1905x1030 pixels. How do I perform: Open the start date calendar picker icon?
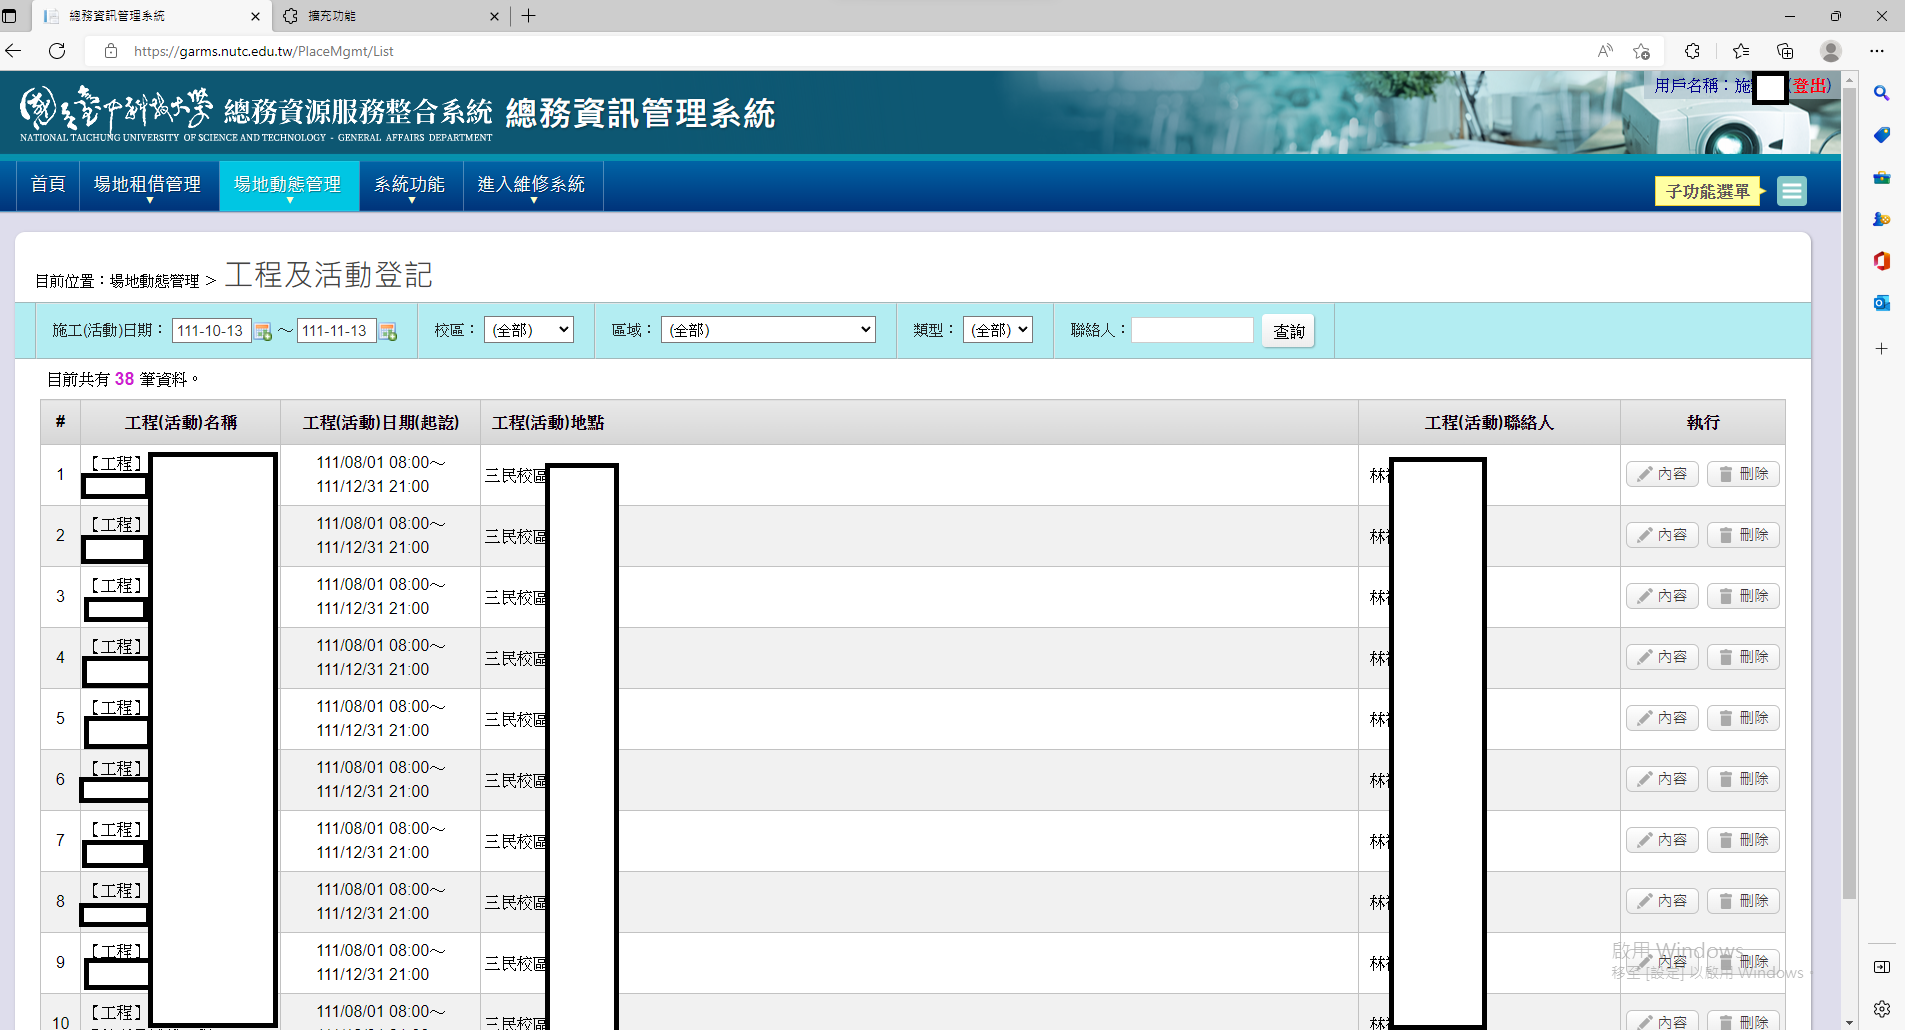[x=263, y=332]
